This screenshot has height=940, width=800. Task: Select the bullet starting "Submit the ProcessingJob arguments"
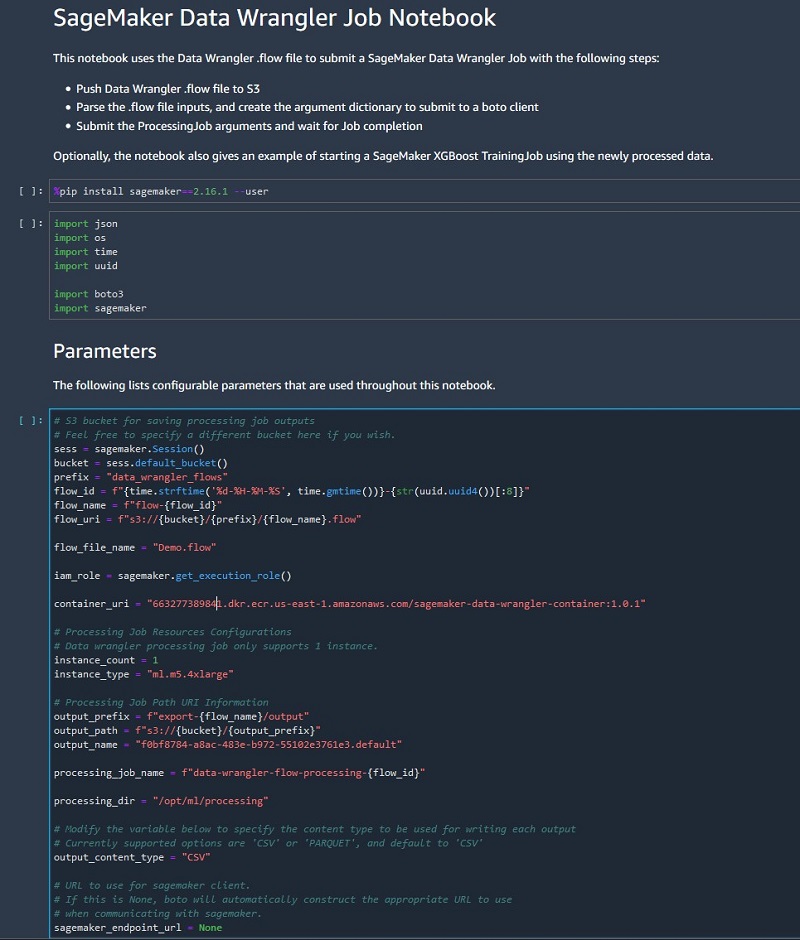pos(249,126)
